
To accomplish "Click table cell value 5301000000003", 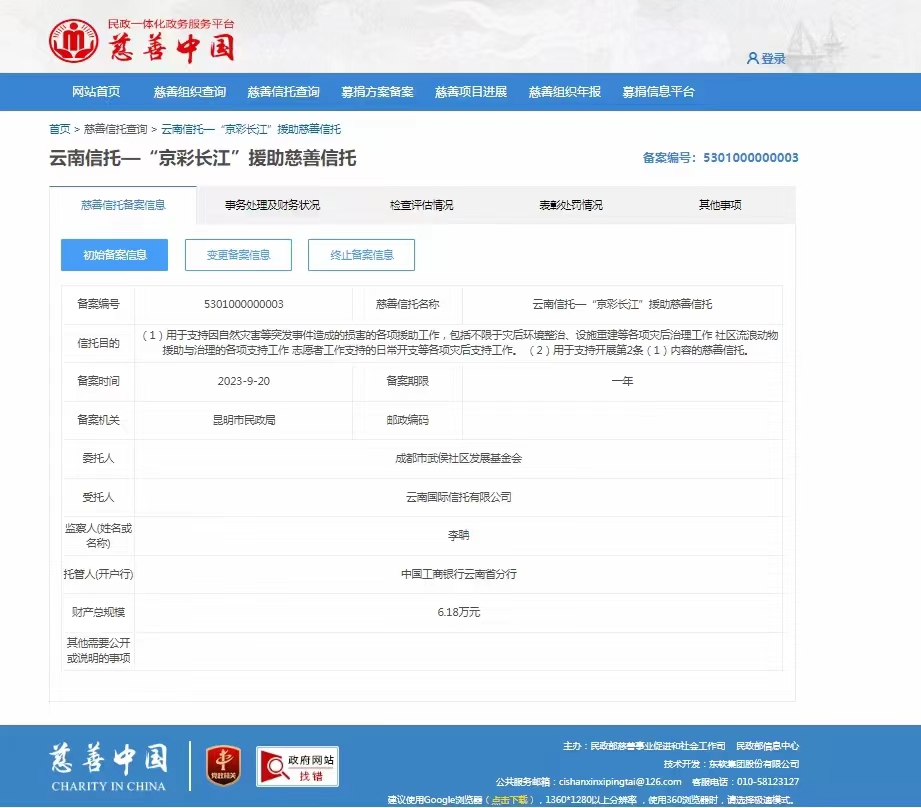I will coord(244,304).
